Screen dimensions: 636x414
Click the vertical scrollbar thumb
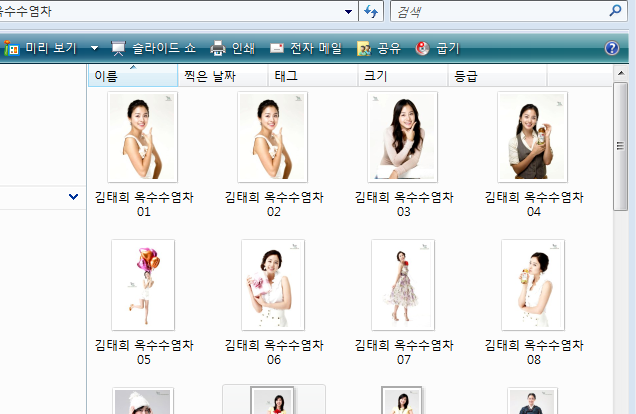tap(621, 146)
